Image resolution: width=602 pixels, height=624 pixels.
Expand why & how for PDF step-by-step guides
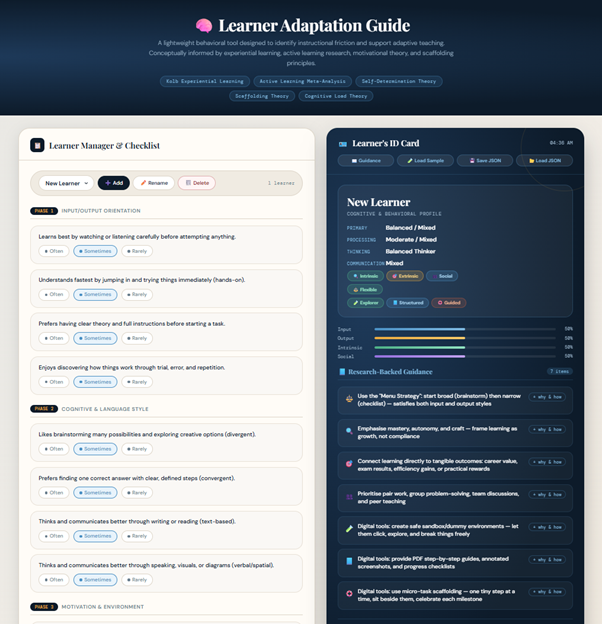point(547,560)
